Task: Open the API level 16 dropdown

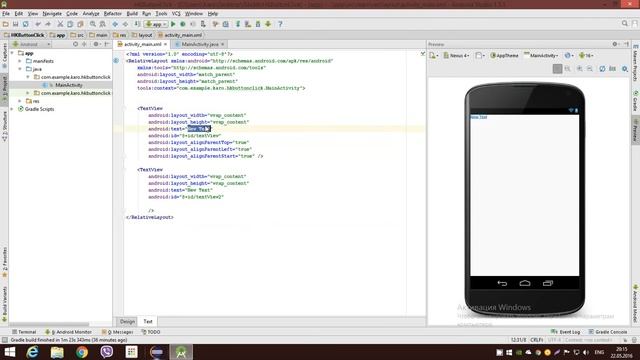Action: click(586, 56)
